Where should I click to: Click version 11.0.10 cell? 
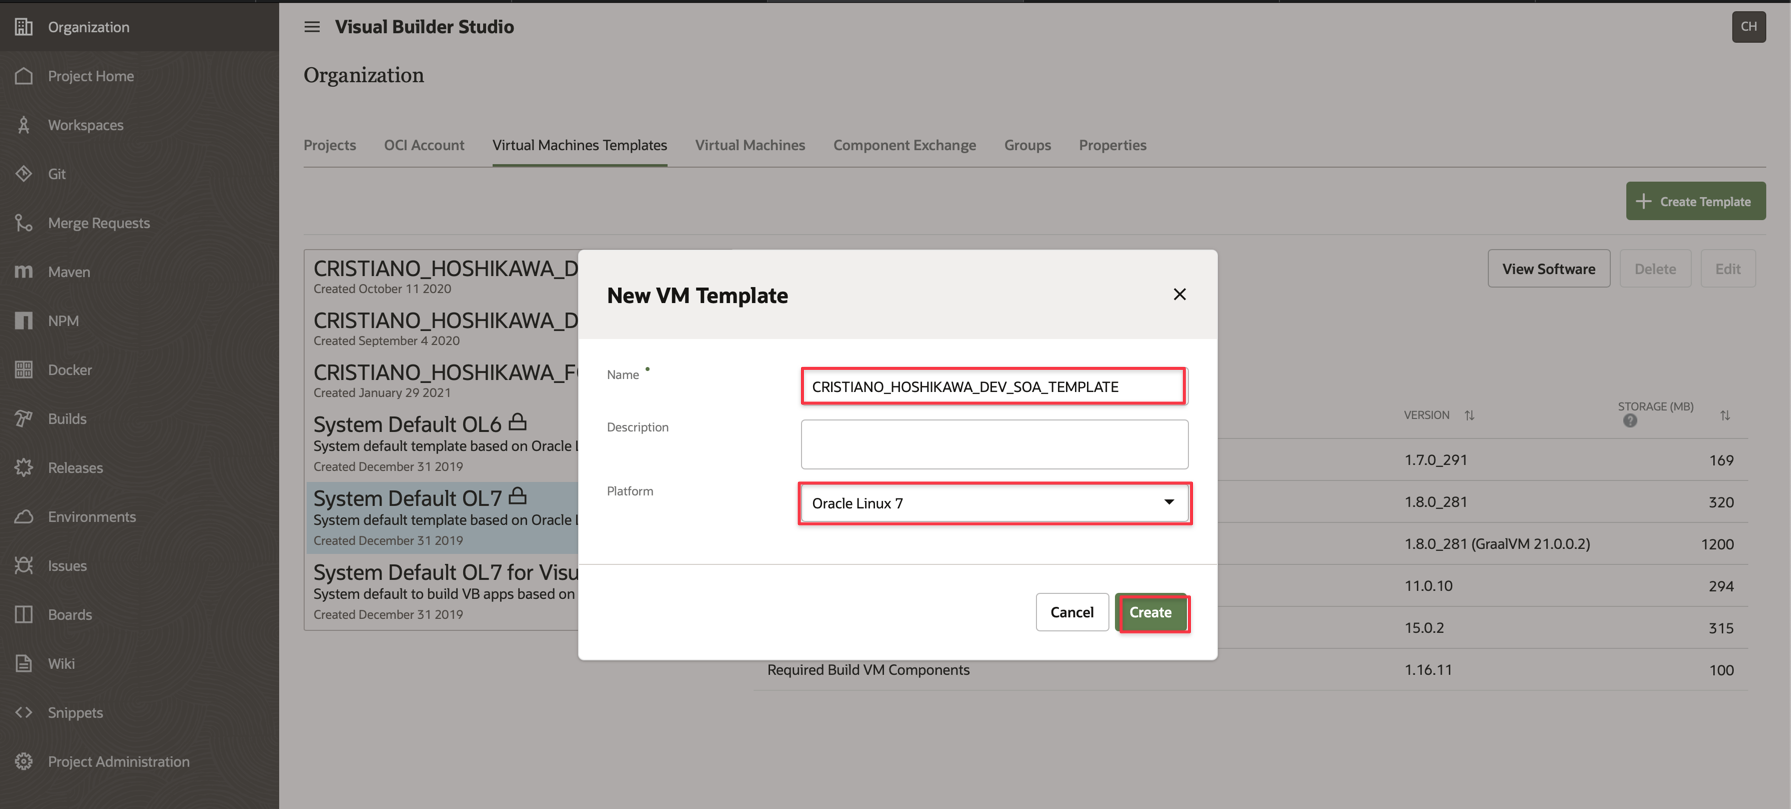[x=1428, y=586]
